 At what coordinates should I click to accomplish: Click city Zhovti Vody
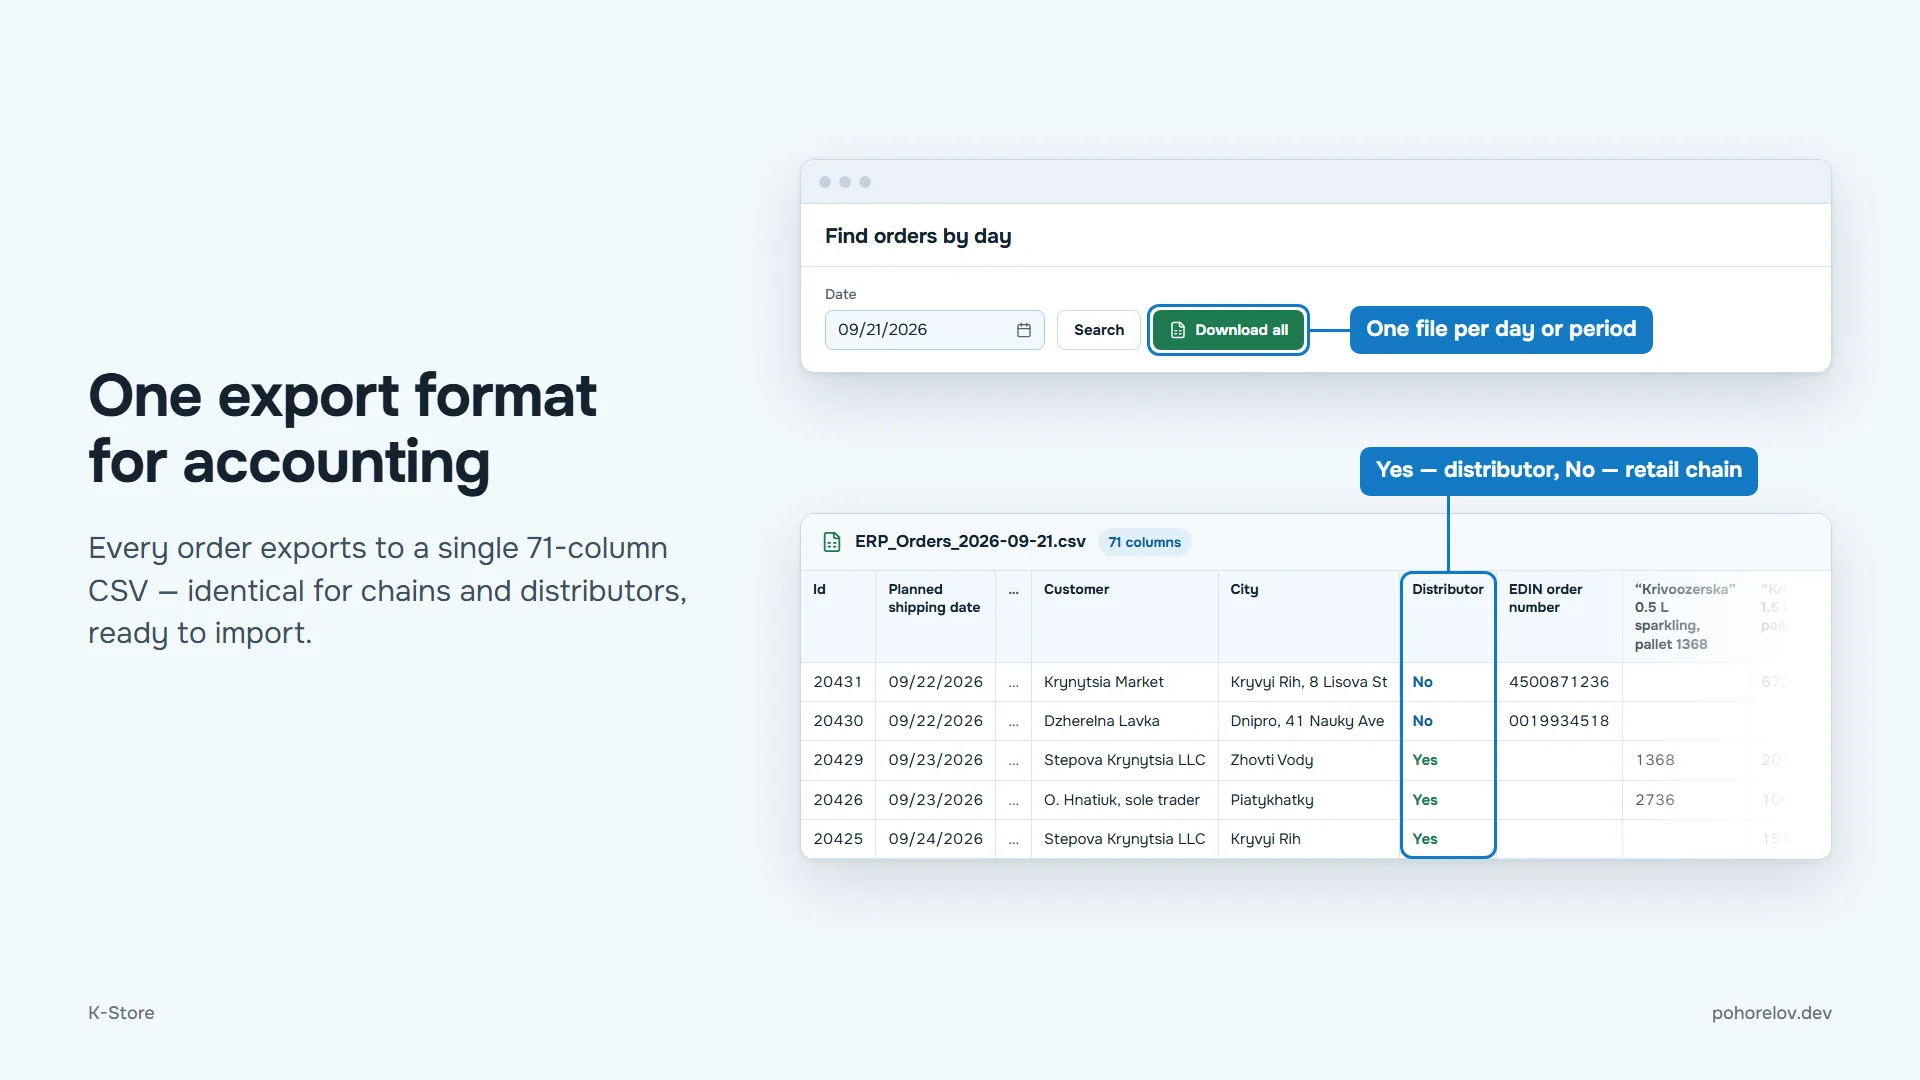[1271, 760]
